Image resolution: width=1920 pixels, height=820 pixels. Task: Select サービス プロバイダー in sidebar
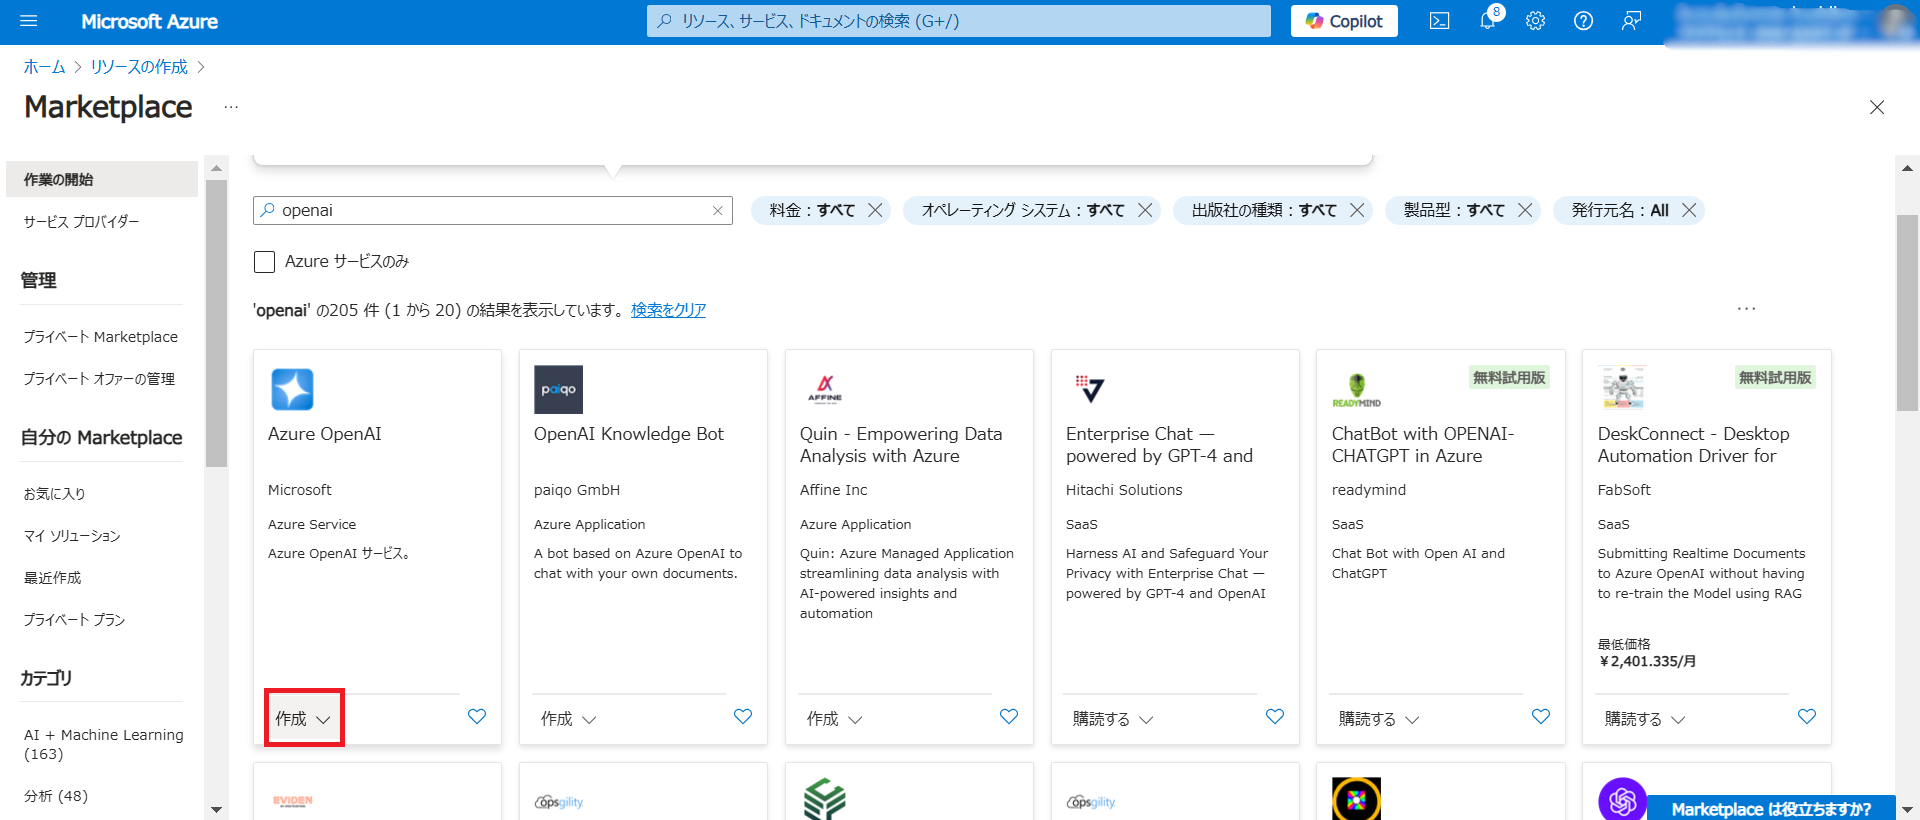[81, 221]
